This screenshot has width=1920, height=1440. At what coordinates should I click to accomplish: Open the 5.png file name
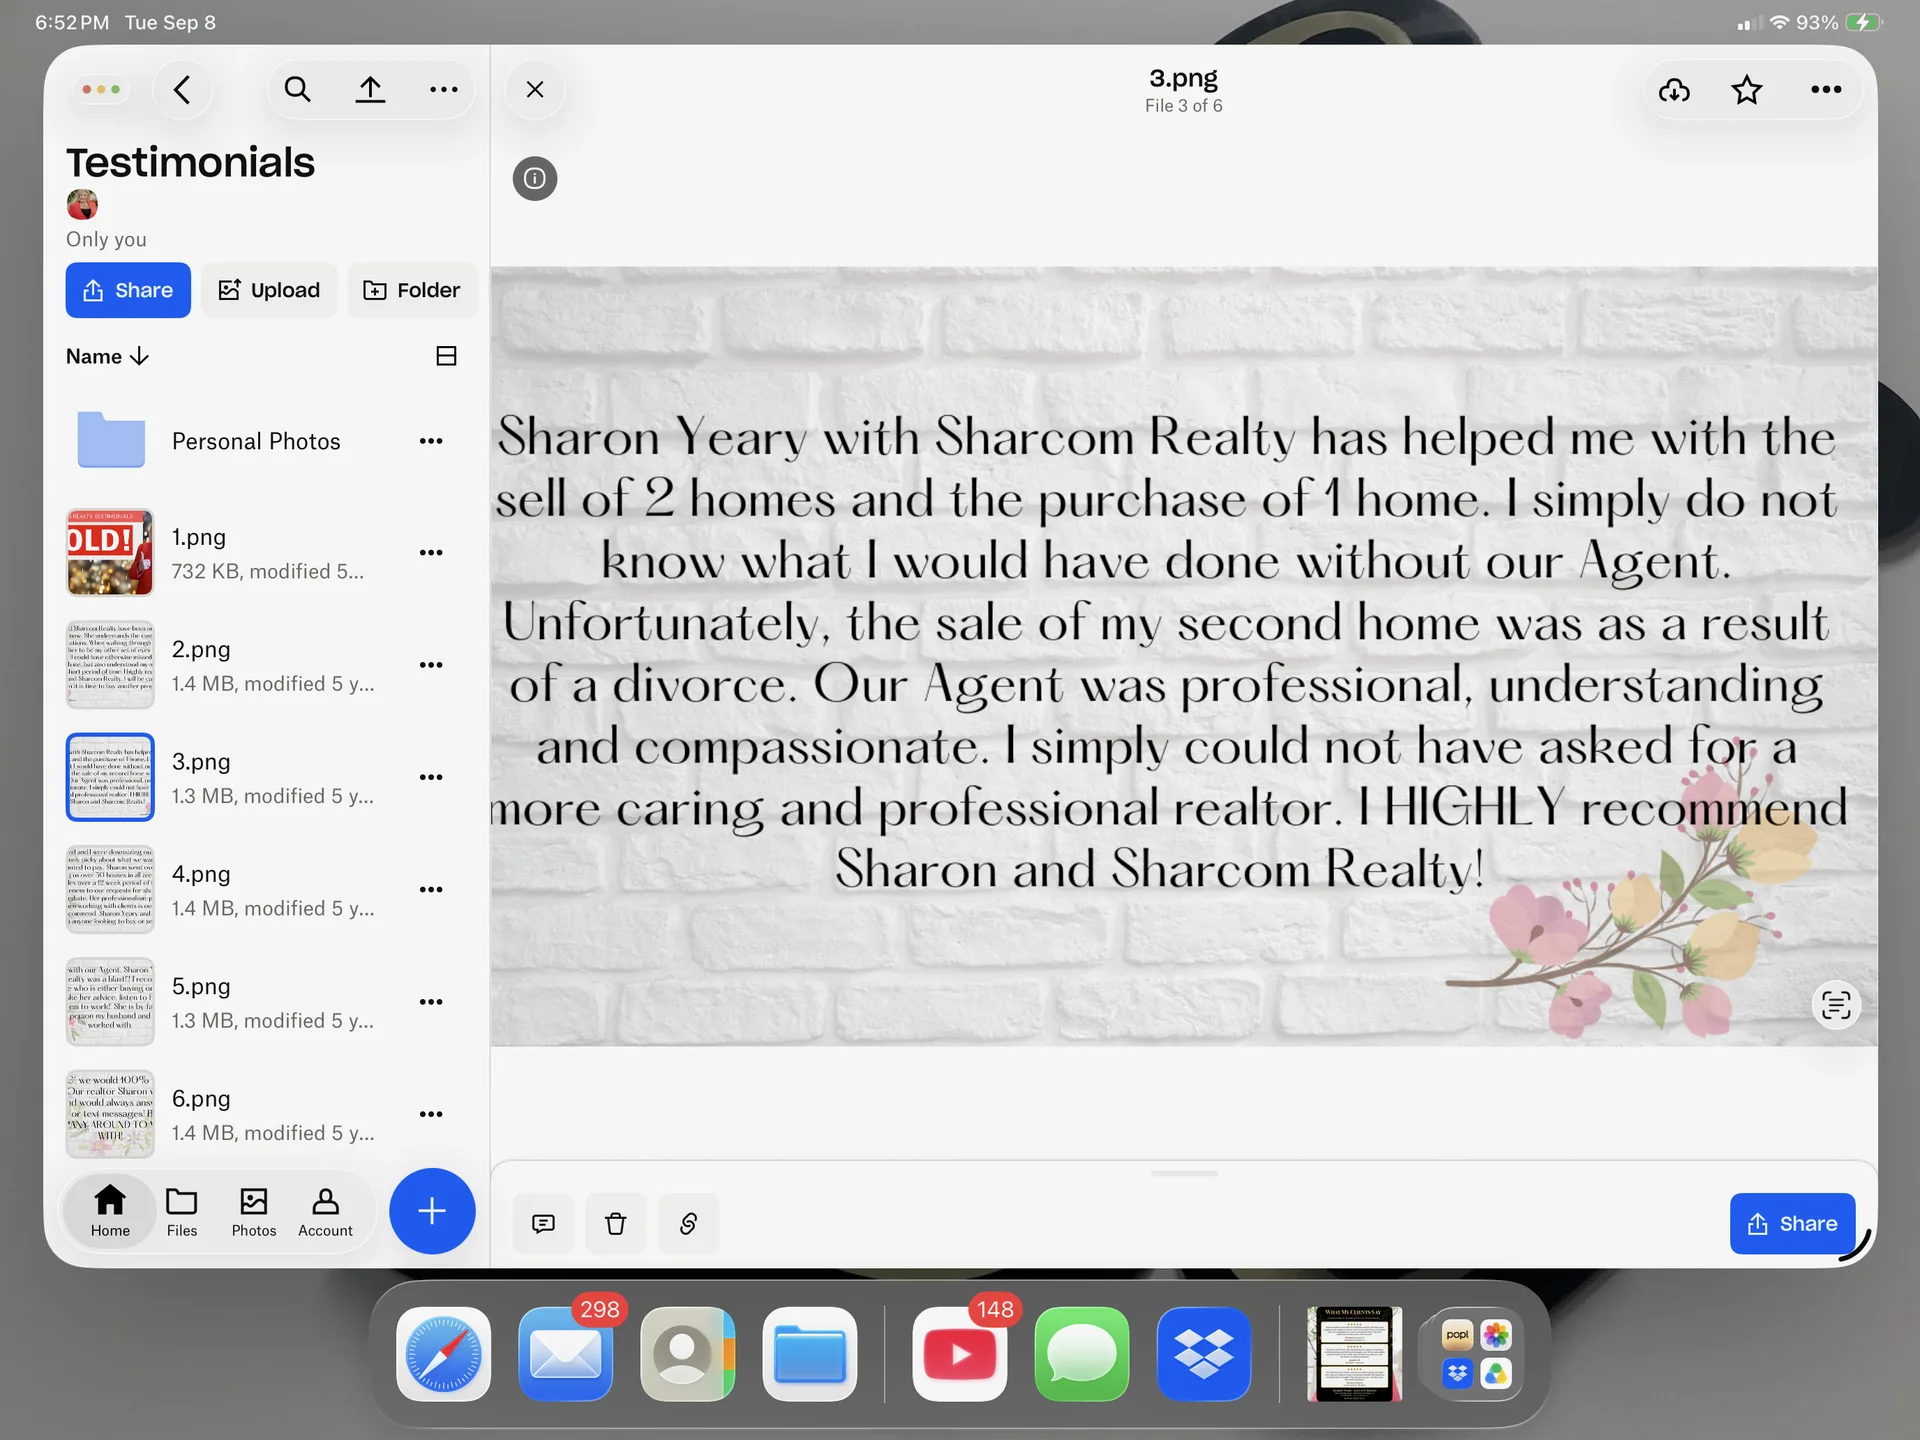201,986
